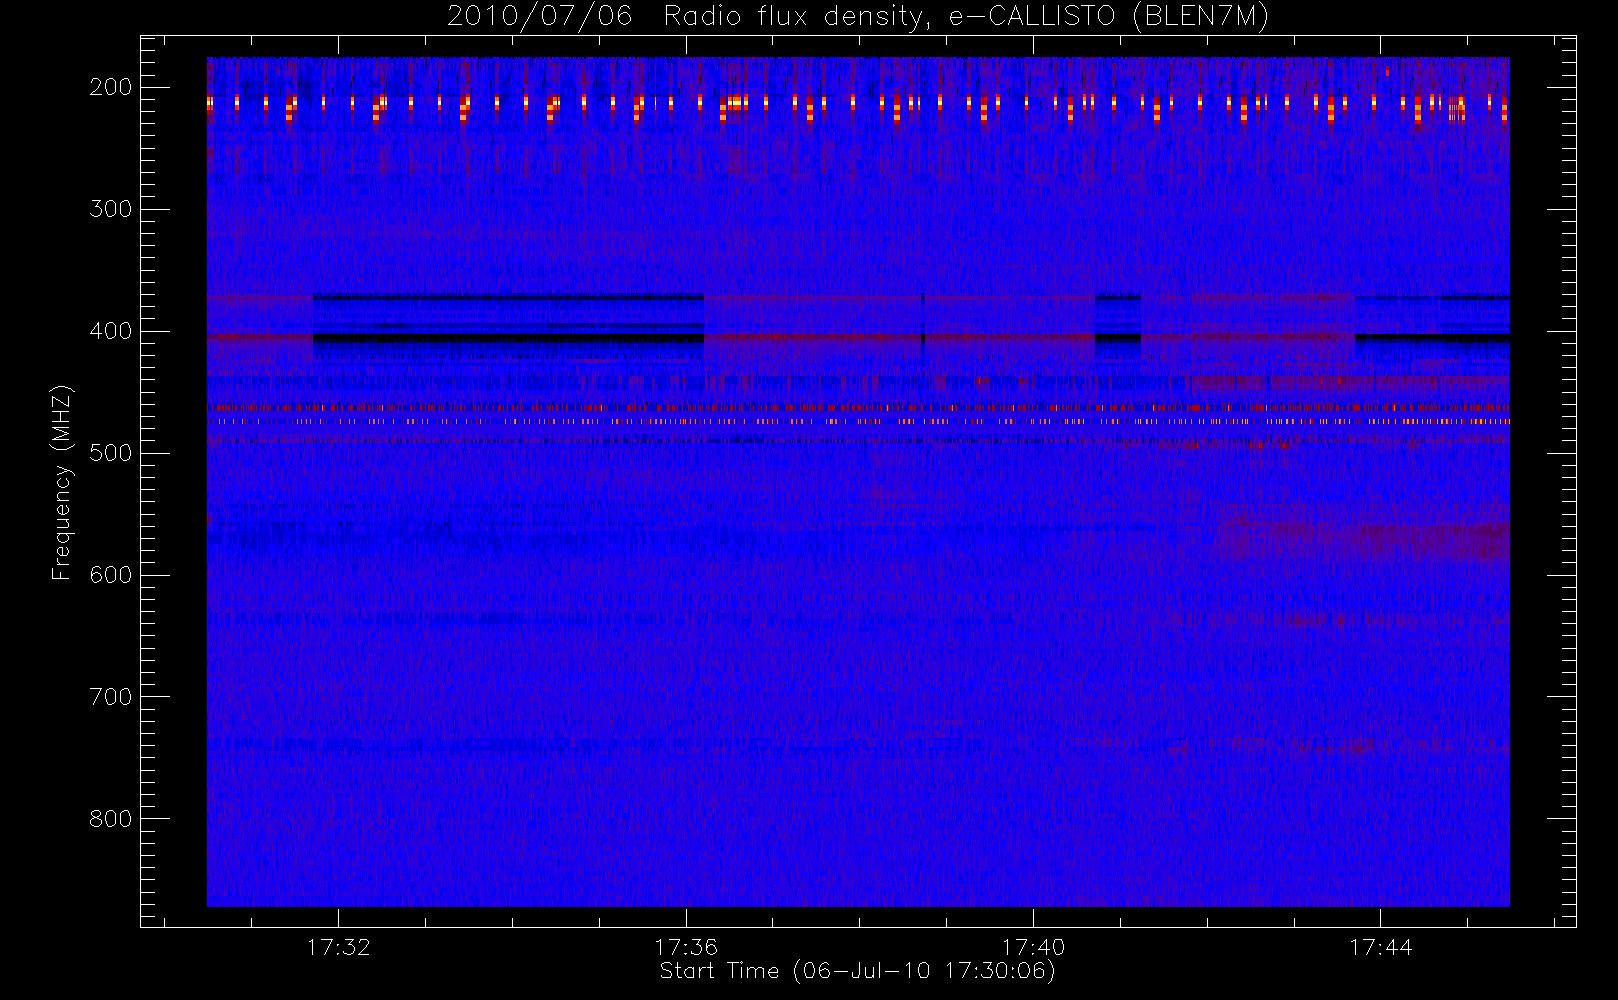Click the 17:36 time tick label
The width and height of the screenshot is (1618, 1000).
pos(686,947)
